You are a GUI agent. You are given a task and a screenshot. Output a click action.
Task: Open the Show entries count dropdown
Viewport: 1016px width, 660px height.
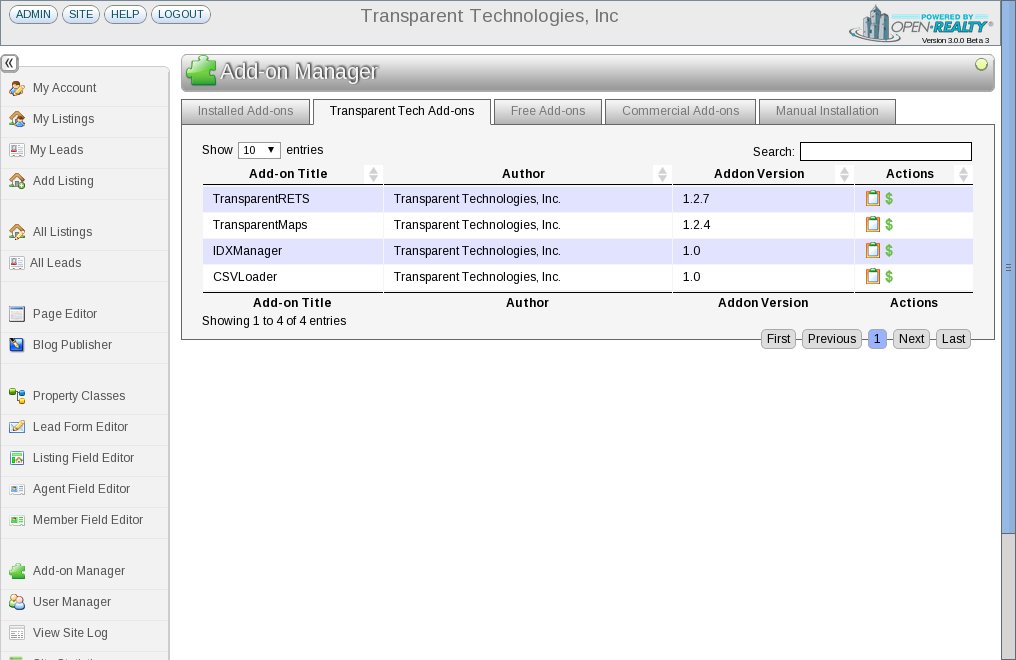pyautogui.click(x=259, y=150)
